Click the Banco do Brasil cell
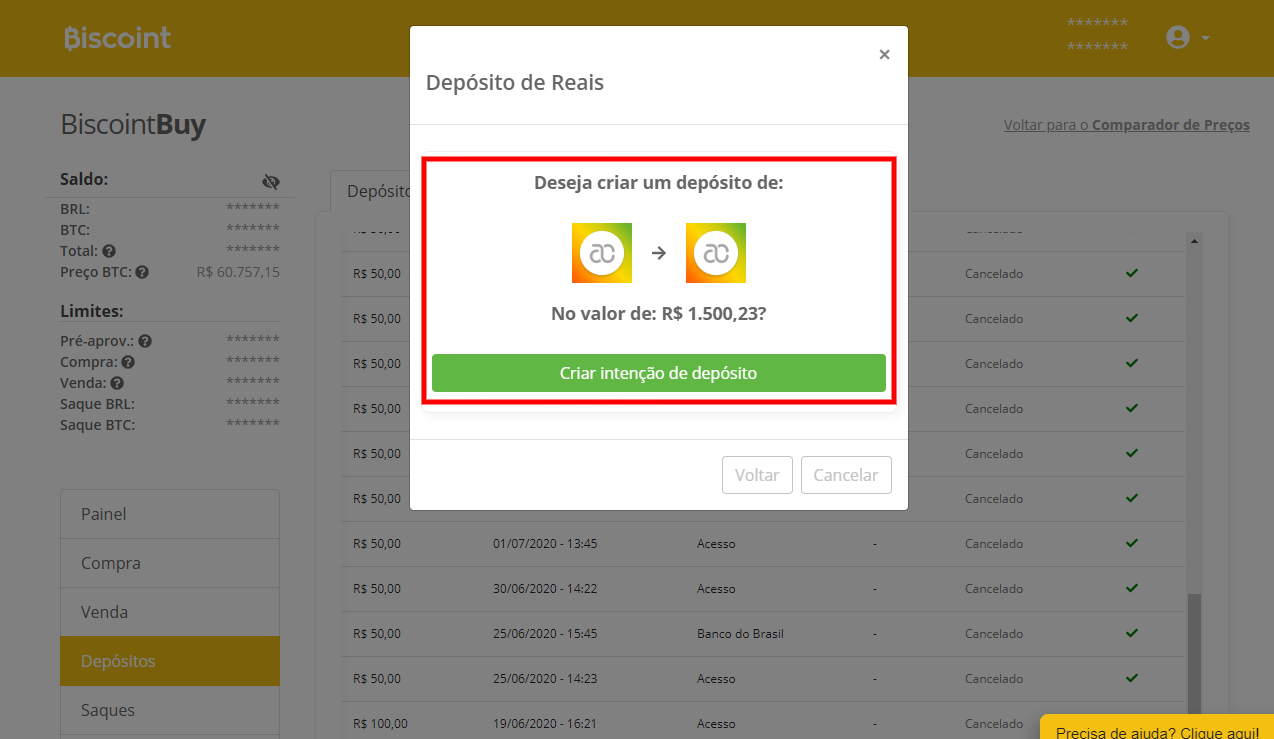Image resolution: width=1274 pixels, height=739 pixels. pyautogui.click(x=740, y=634)
